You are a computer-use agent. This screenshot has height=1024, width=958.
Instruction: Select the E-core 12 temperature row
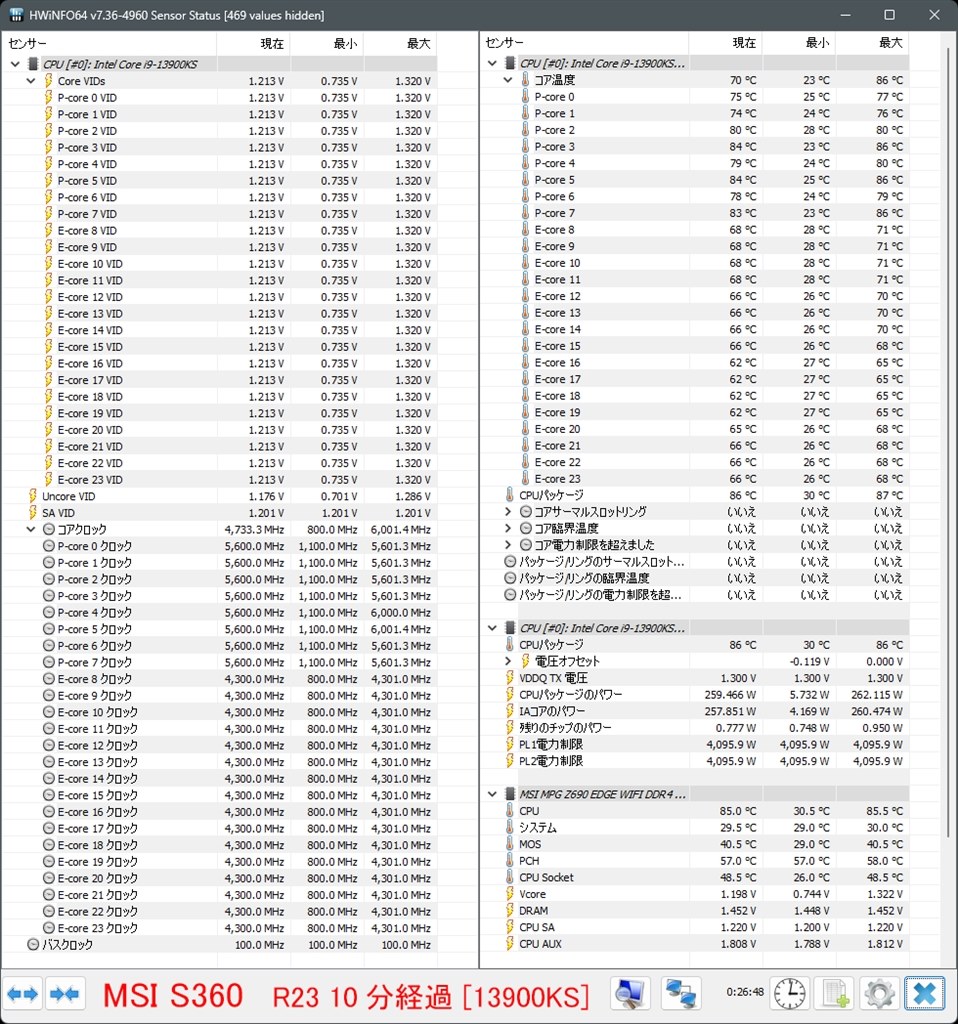click(x=695, y=296)
